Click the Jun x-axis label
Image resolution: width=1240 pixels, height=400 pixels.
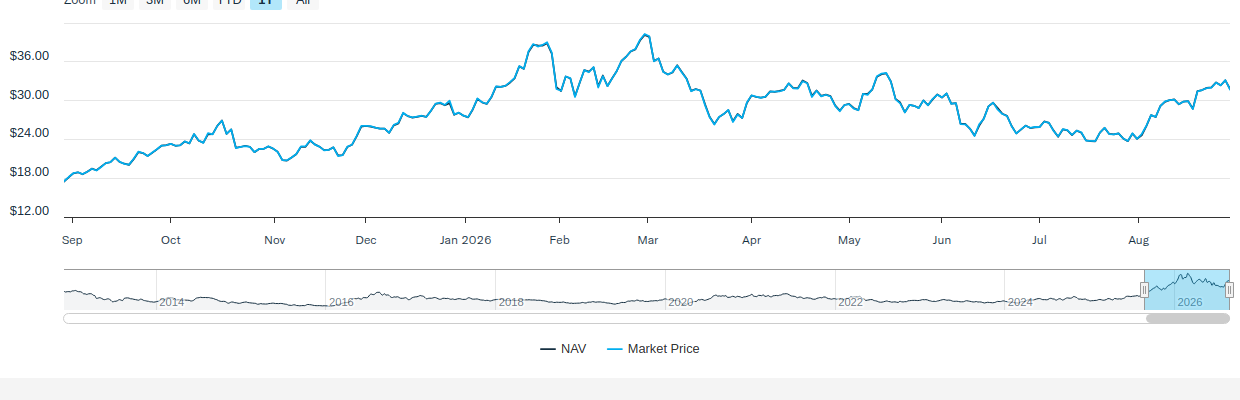[x=941, y=240]
